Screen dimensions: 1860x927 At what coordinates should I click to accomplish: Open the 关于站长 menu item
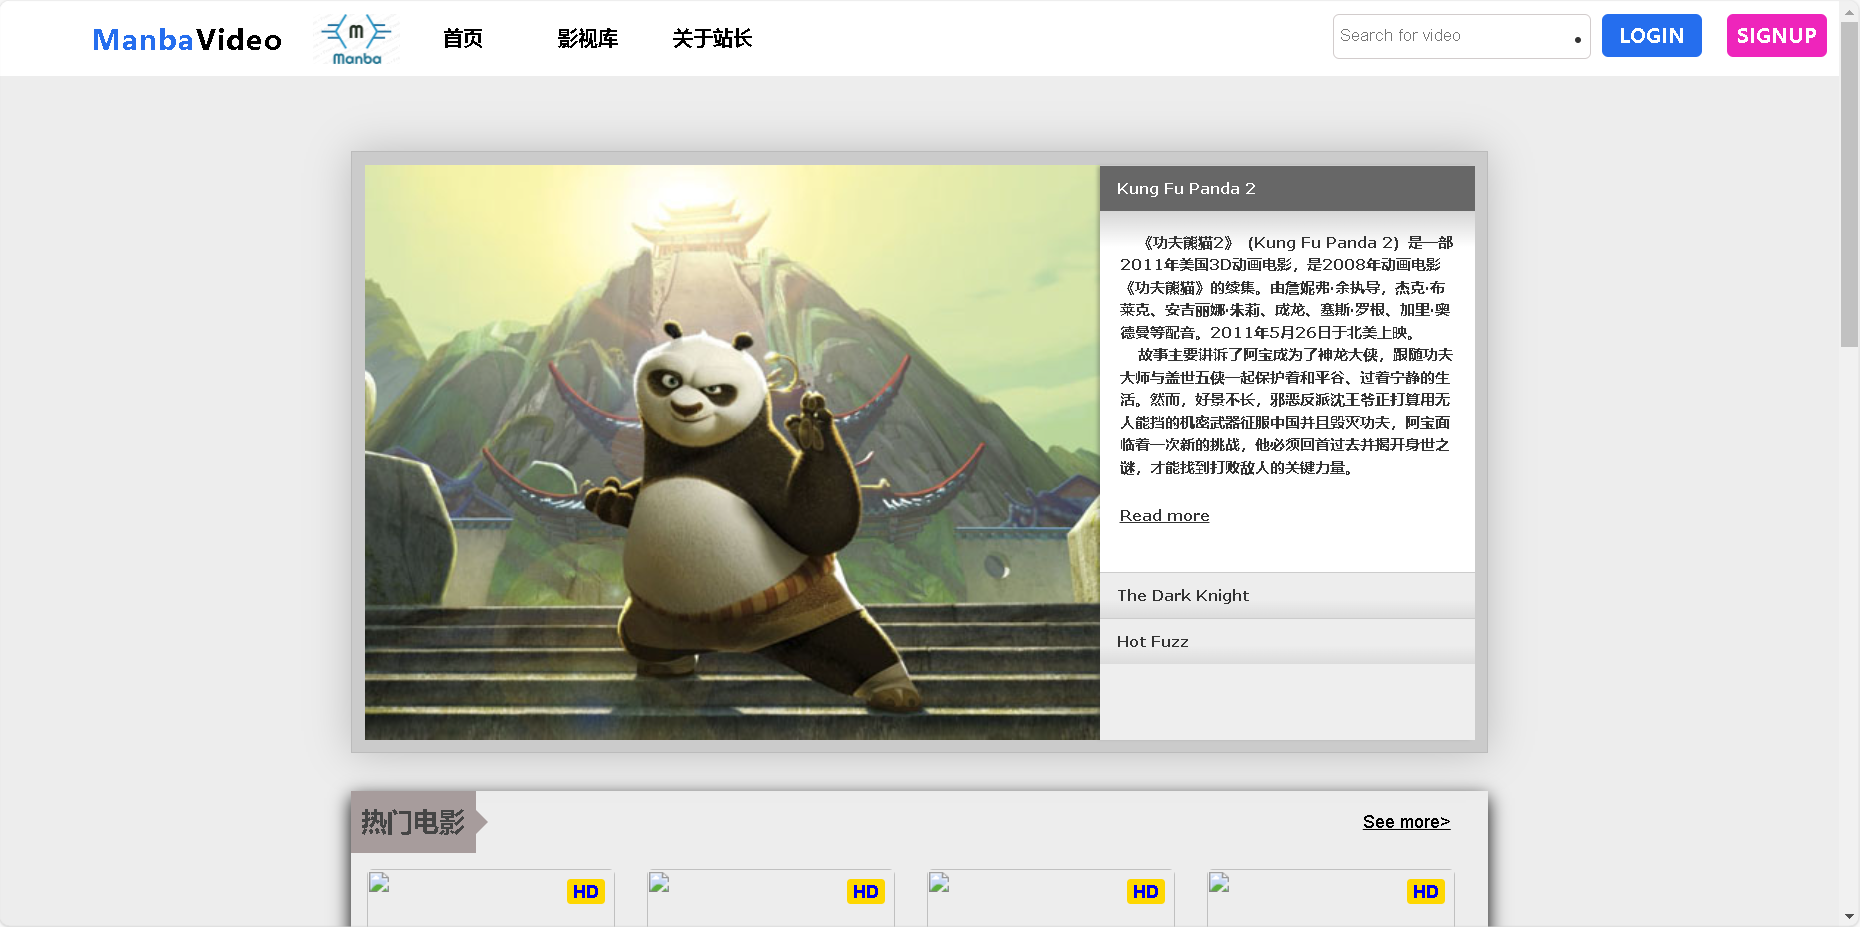pos(712,38)
